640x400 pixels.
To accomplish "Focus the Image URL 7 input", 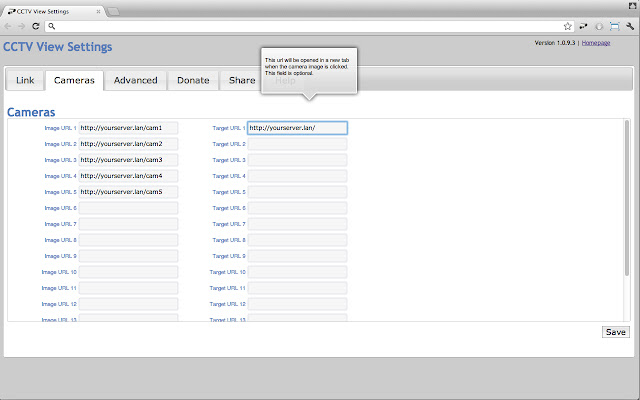I will 128,224.
